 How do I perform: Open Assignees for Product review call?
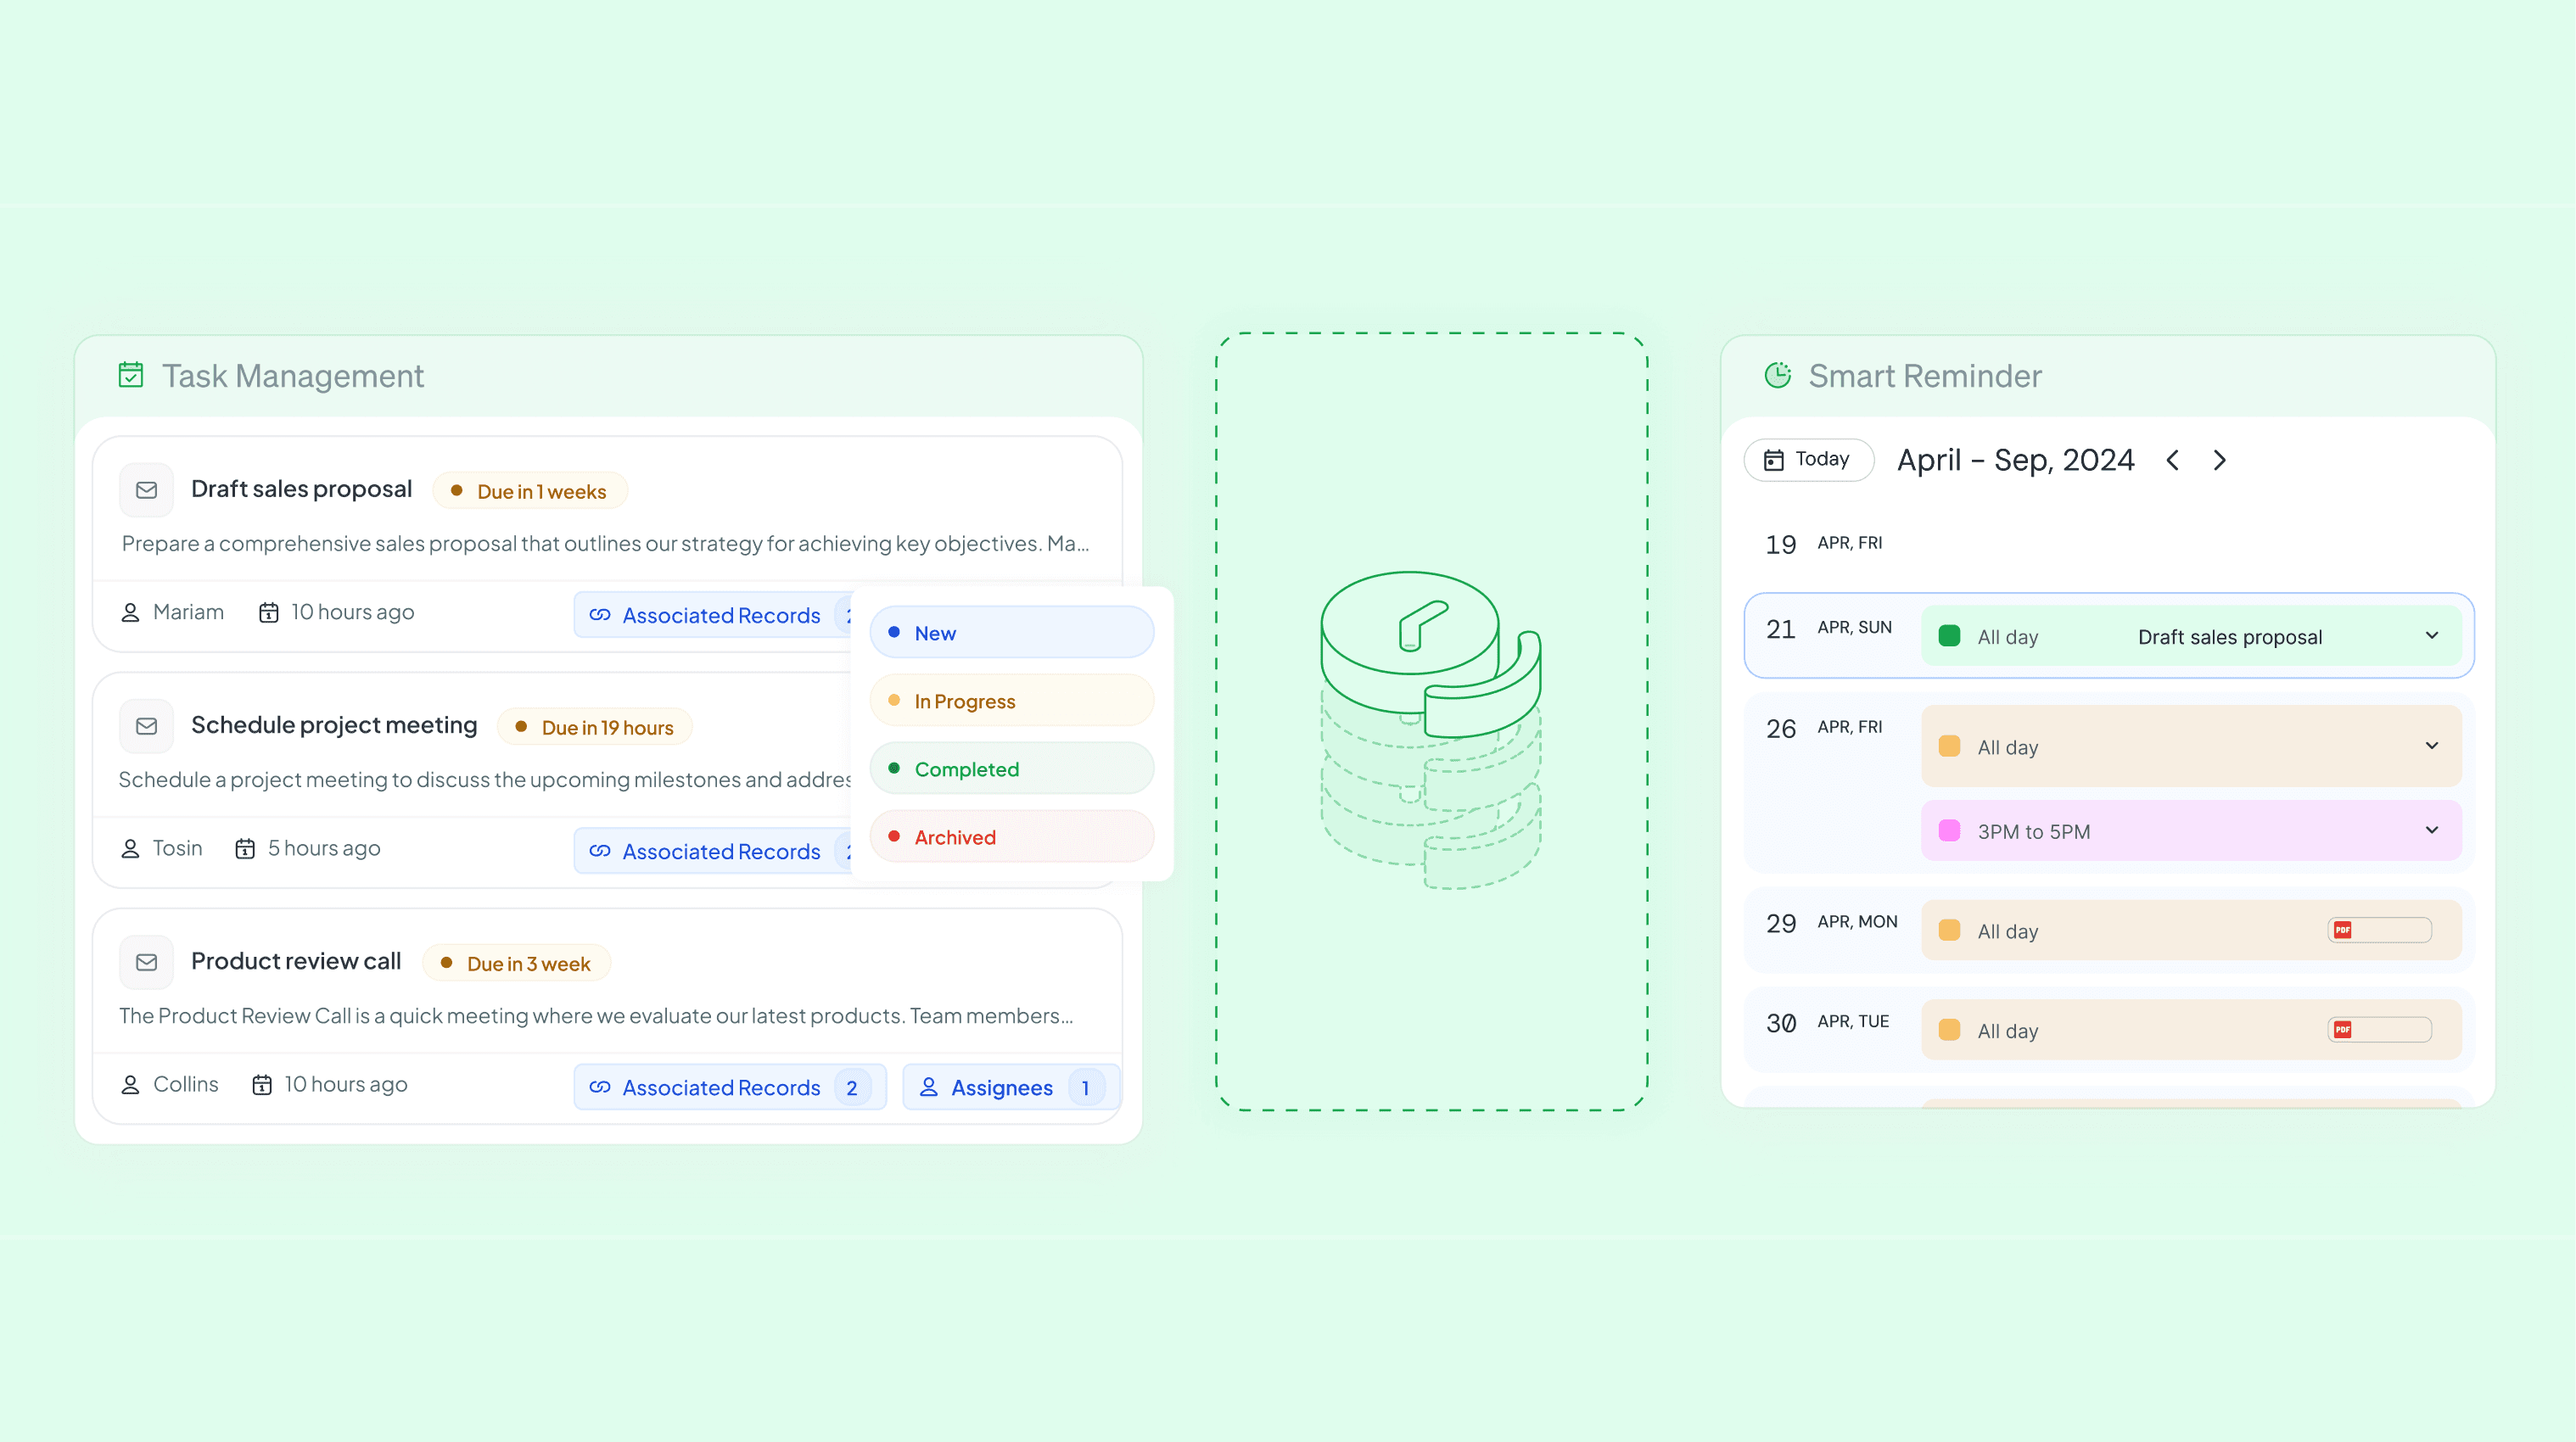[x=1010, y=1087]
